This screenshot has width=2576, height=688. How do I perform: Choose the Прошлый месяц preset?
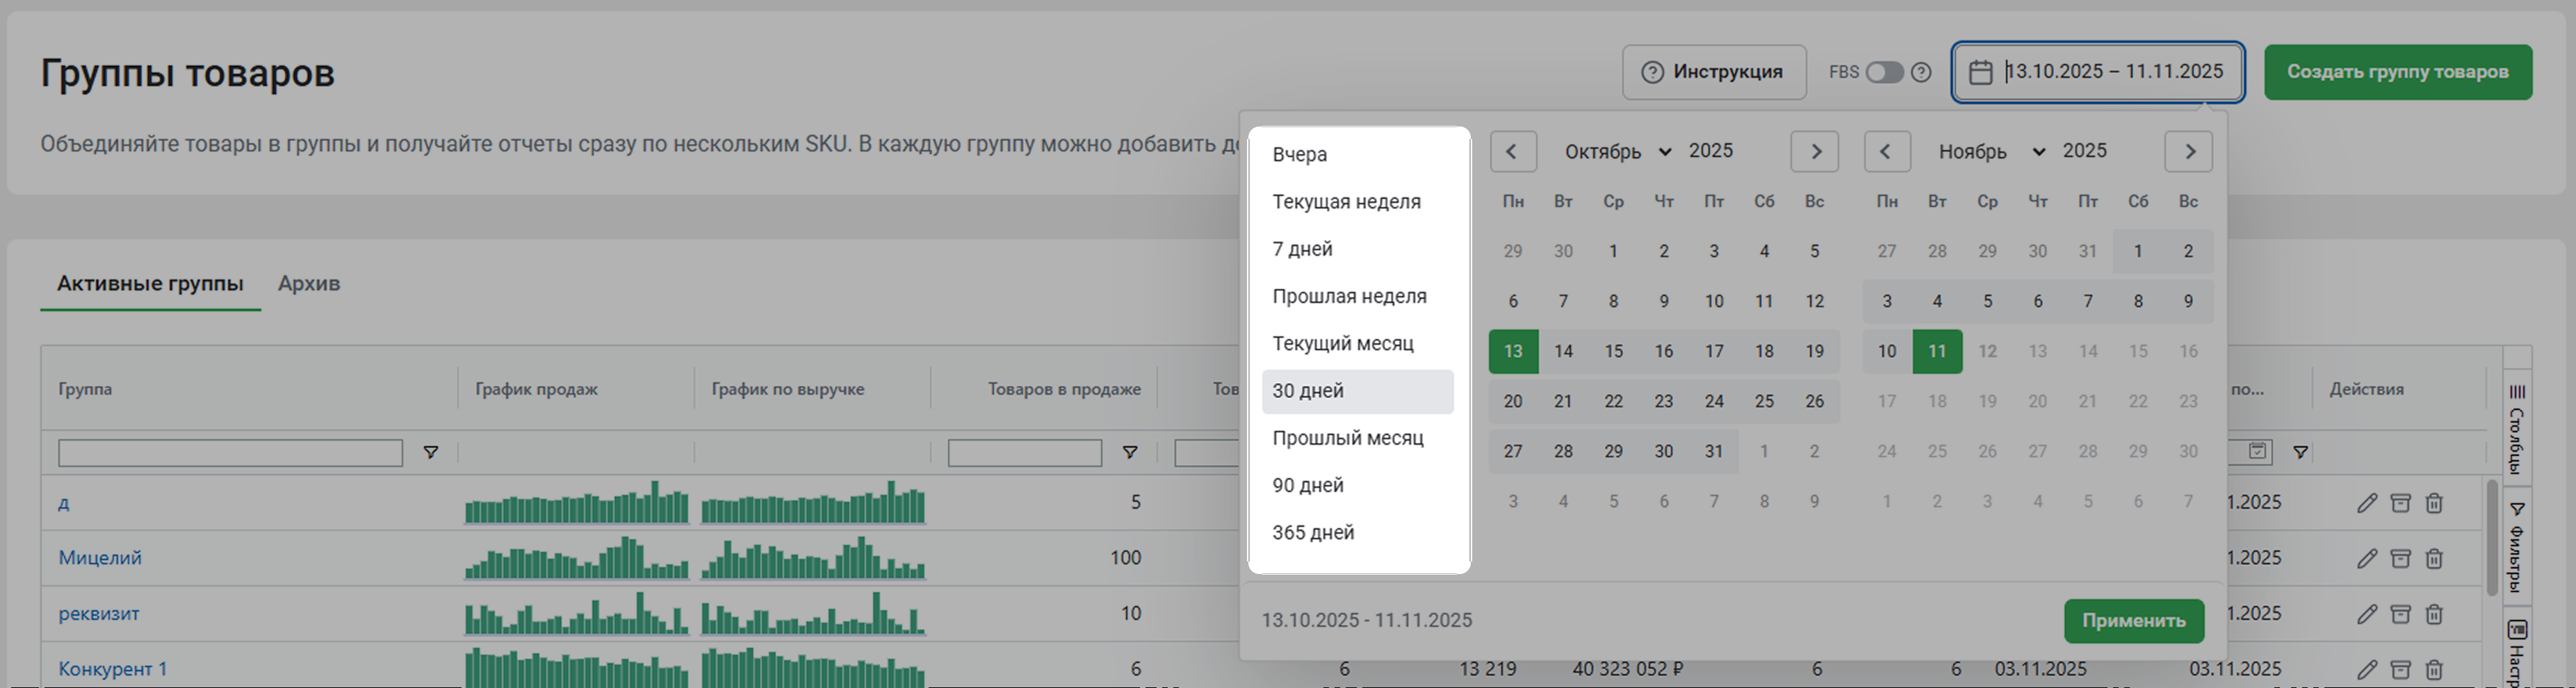coord(1347,438)
